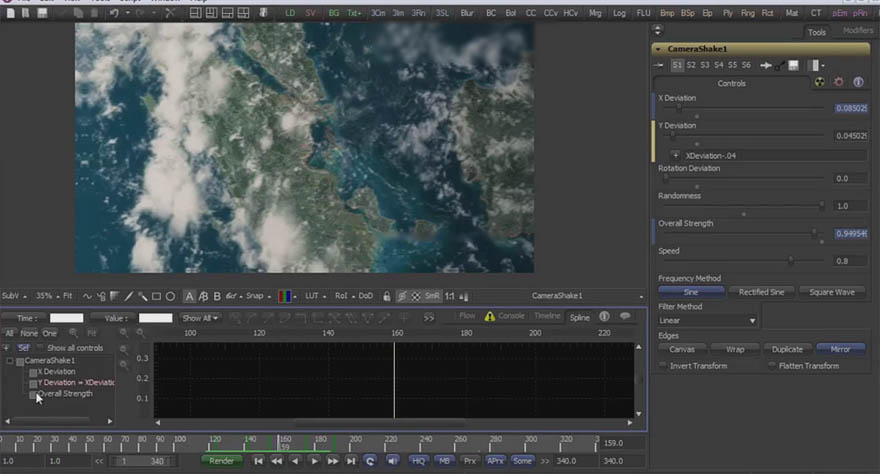This screenshot has width=880, height=474.
Task: Switch to the Timeline tab
Action: tap(547, 316)
